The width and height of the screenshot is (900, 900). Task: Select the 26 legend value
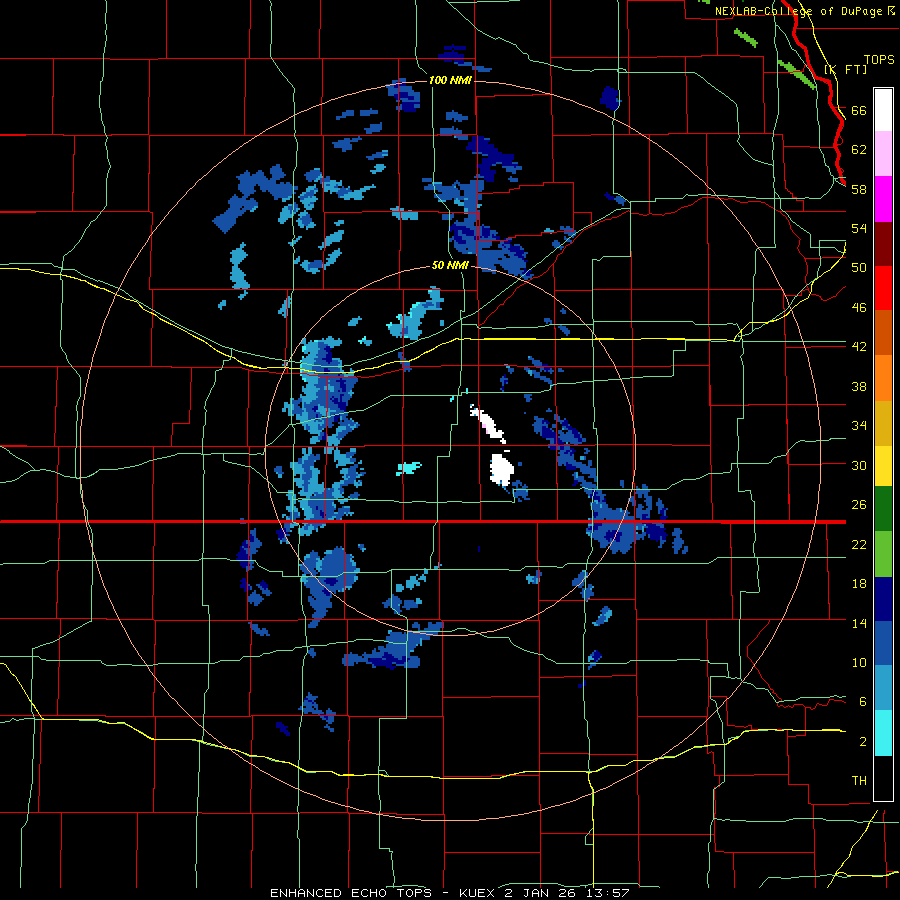pyautogui.click(x=859, y=505)
